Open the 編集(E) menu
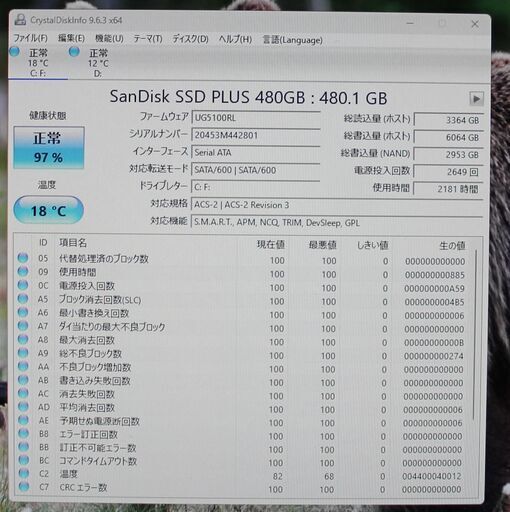The height and width of the screenshot is (512, 510). pyautogui.click(x=71, y=38)
